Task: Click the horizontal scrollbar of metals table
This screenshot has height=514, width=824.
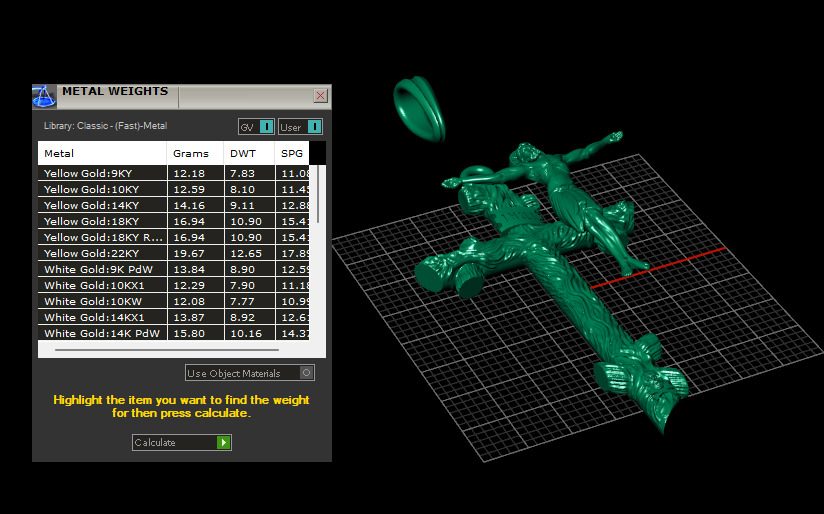Action: click(x=167, y=349)
